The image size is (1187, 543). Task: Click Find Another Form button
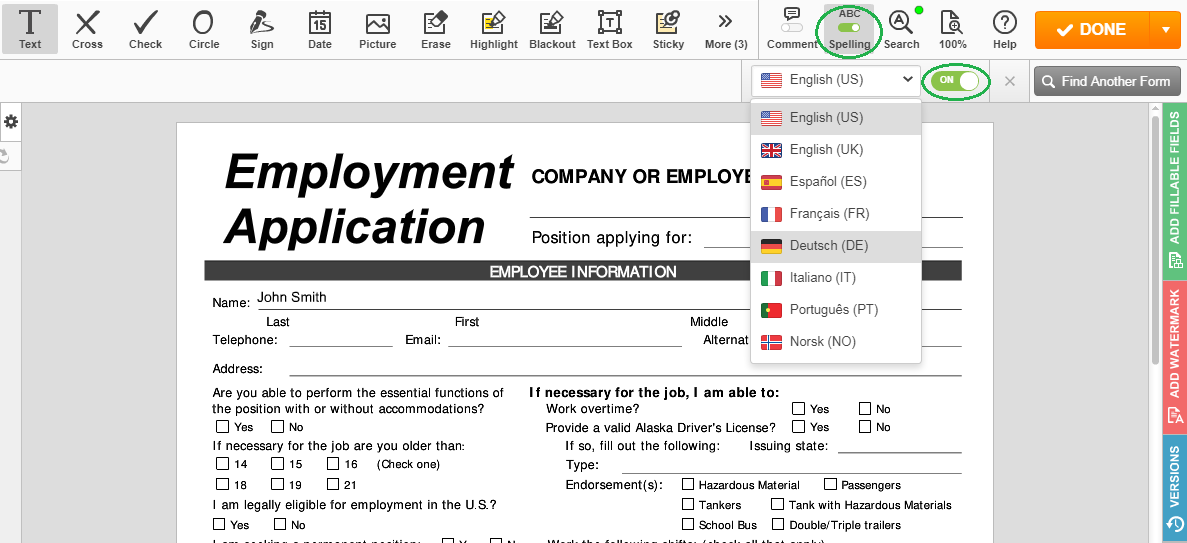1107,81
